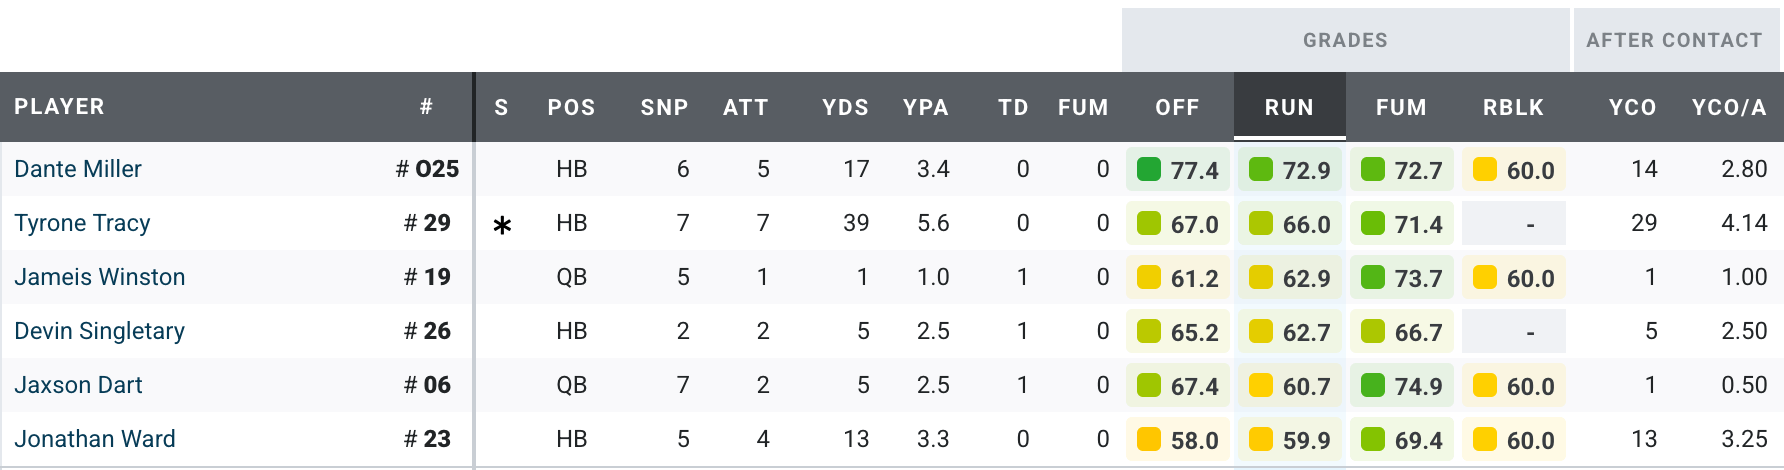1784x470 pixels.
Task: Click the Jameis Winston name link
Action: coord(100,277)
